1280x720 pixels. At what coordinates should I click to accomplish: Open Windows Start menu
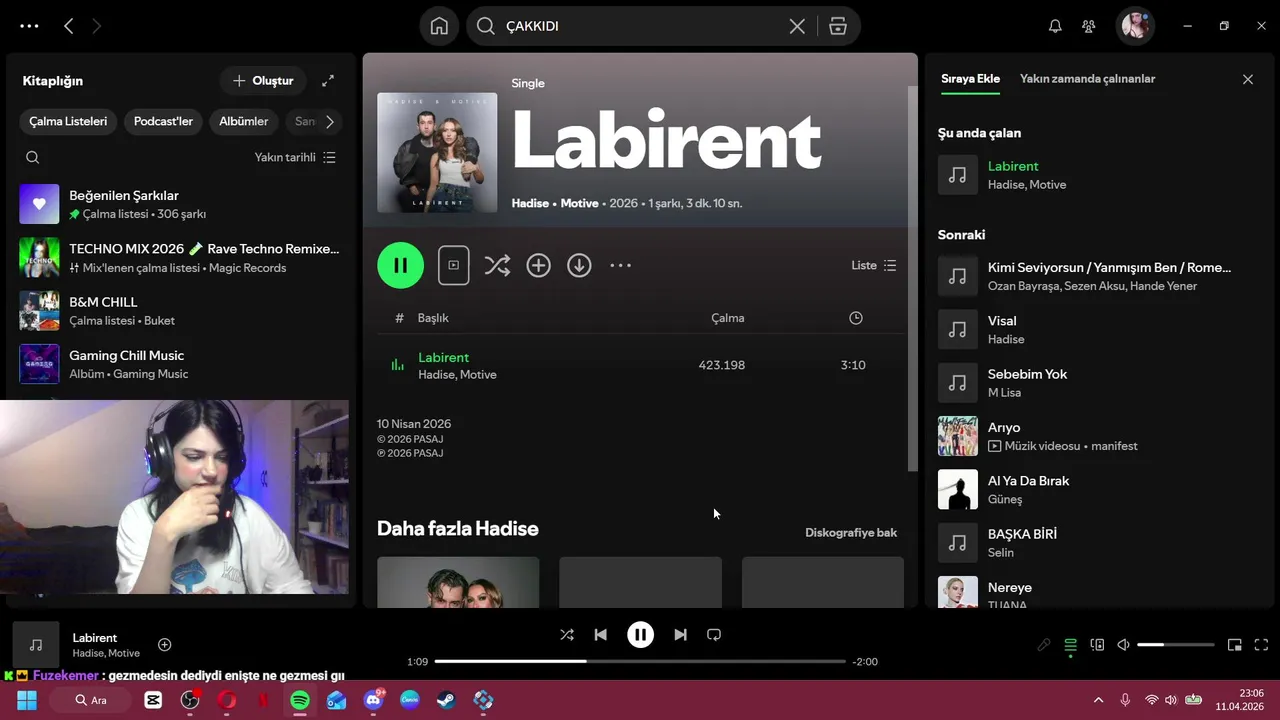coord(27,700)
